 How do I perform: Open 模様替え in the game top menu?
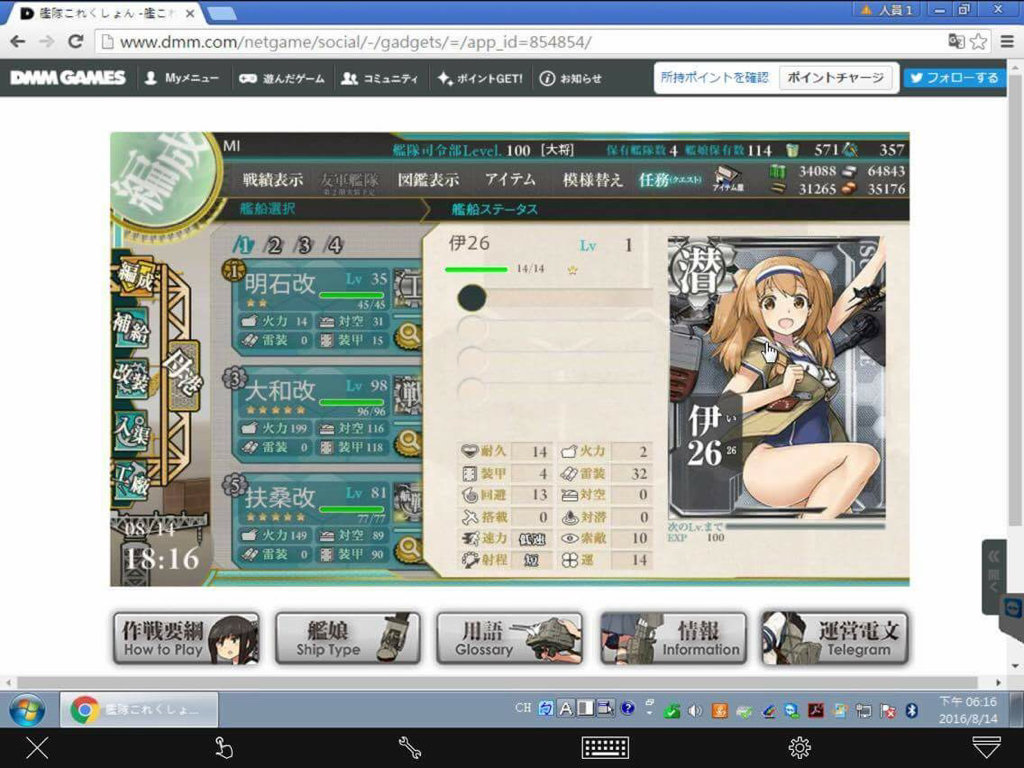(592, 180)
